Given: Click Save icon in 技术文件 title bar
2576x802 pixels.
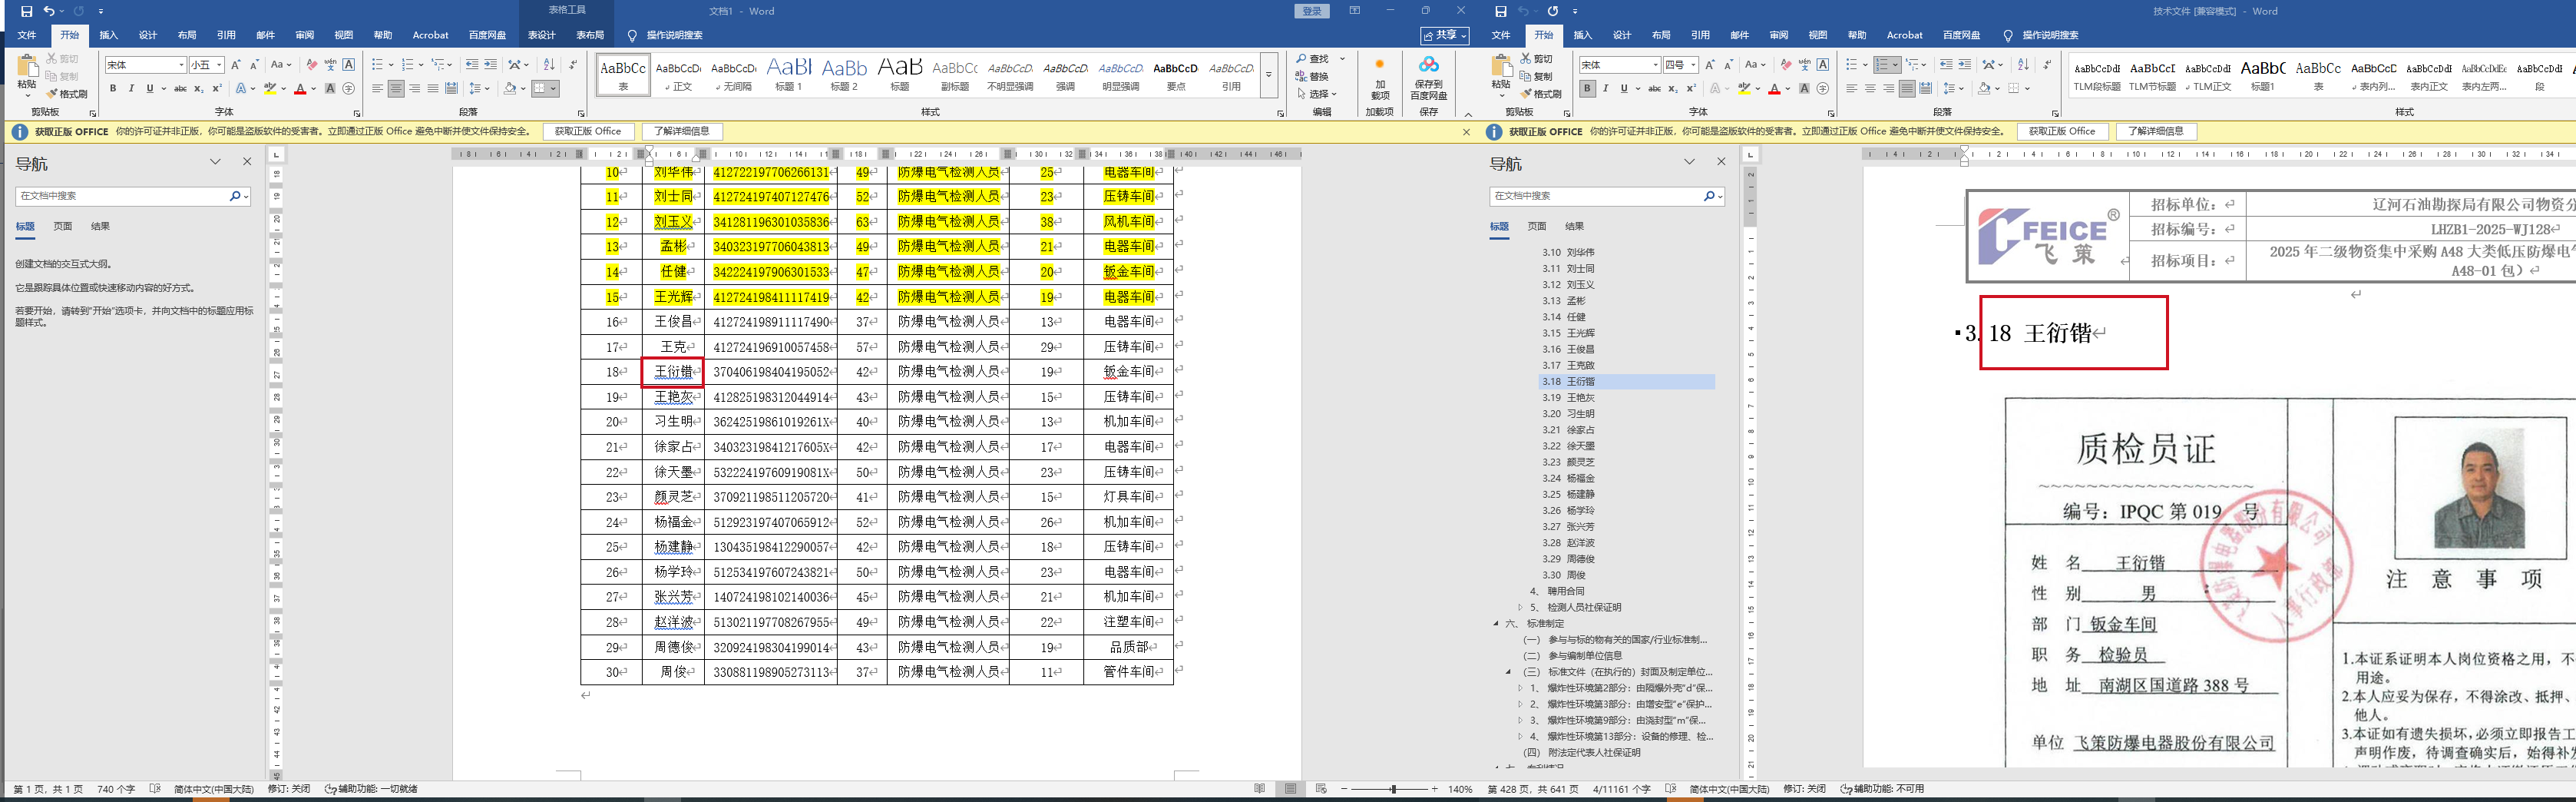Looking at the screenshot, I should (1500, 11).
